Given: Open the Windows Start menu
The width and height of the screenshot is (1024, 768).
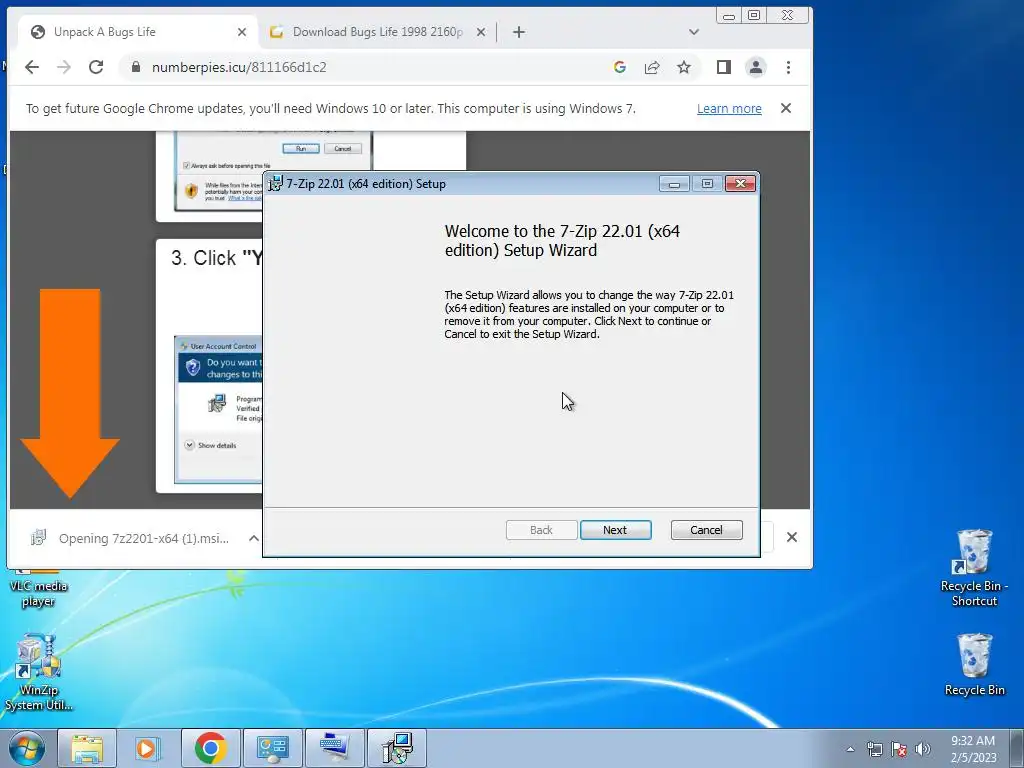Looking at the screenshot, I should 27,748.
